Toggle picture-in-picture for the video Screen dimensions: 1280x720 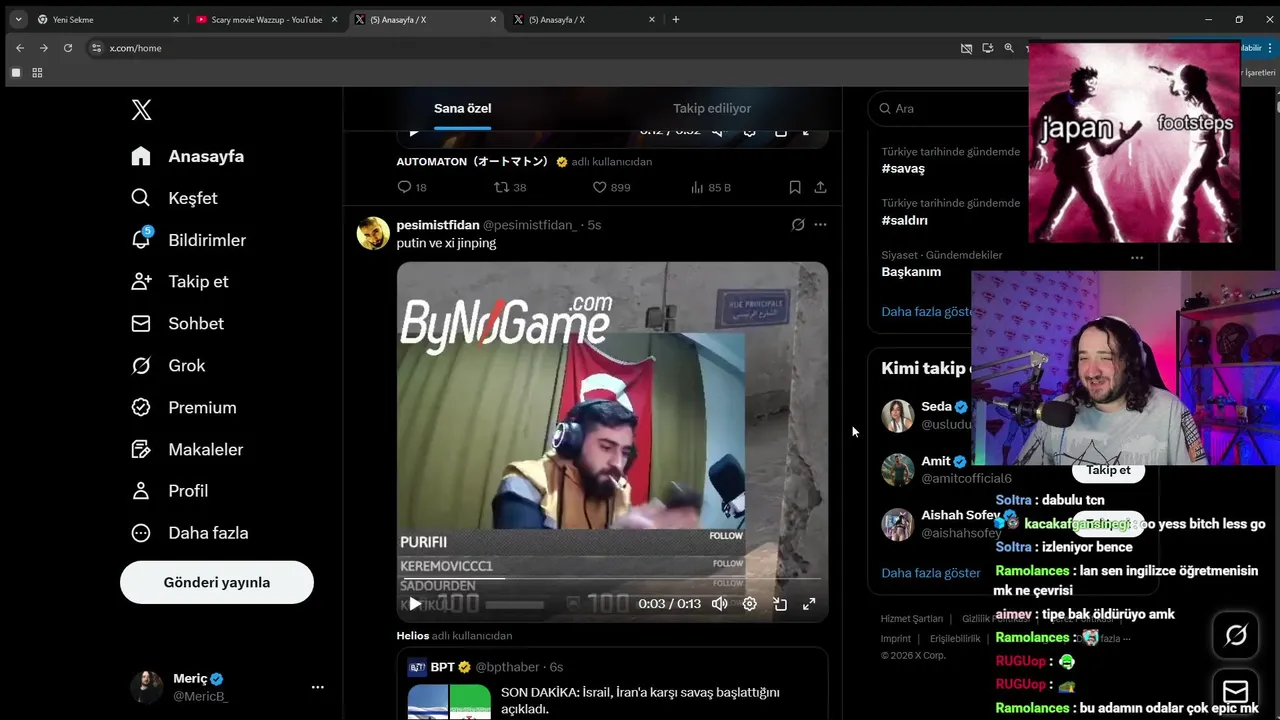coord(780,603)
